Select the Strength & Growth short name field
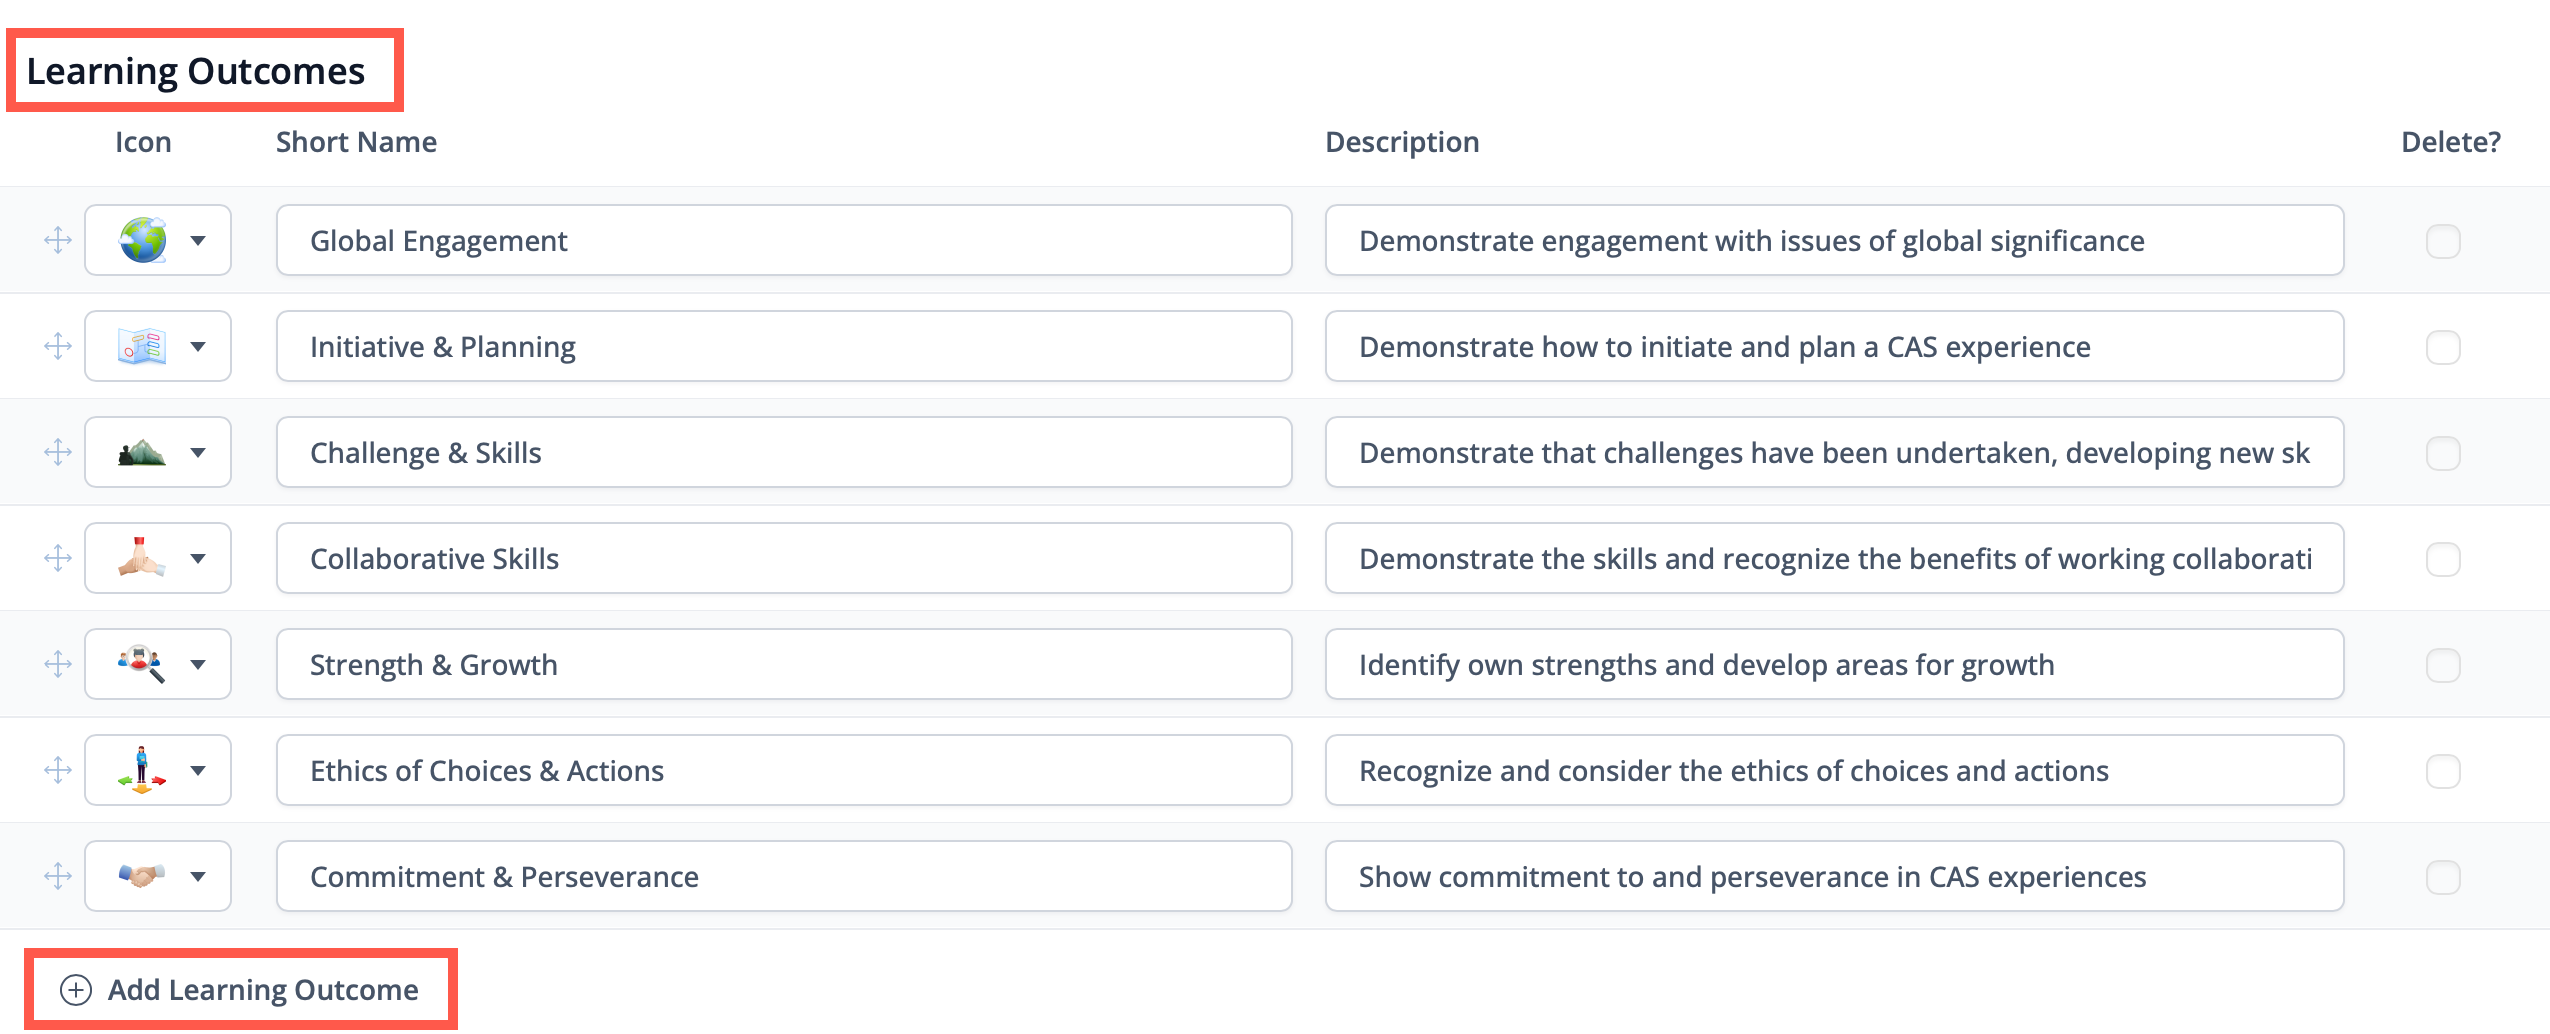Screen dimensions: 2550x1034 pos(784,664)
